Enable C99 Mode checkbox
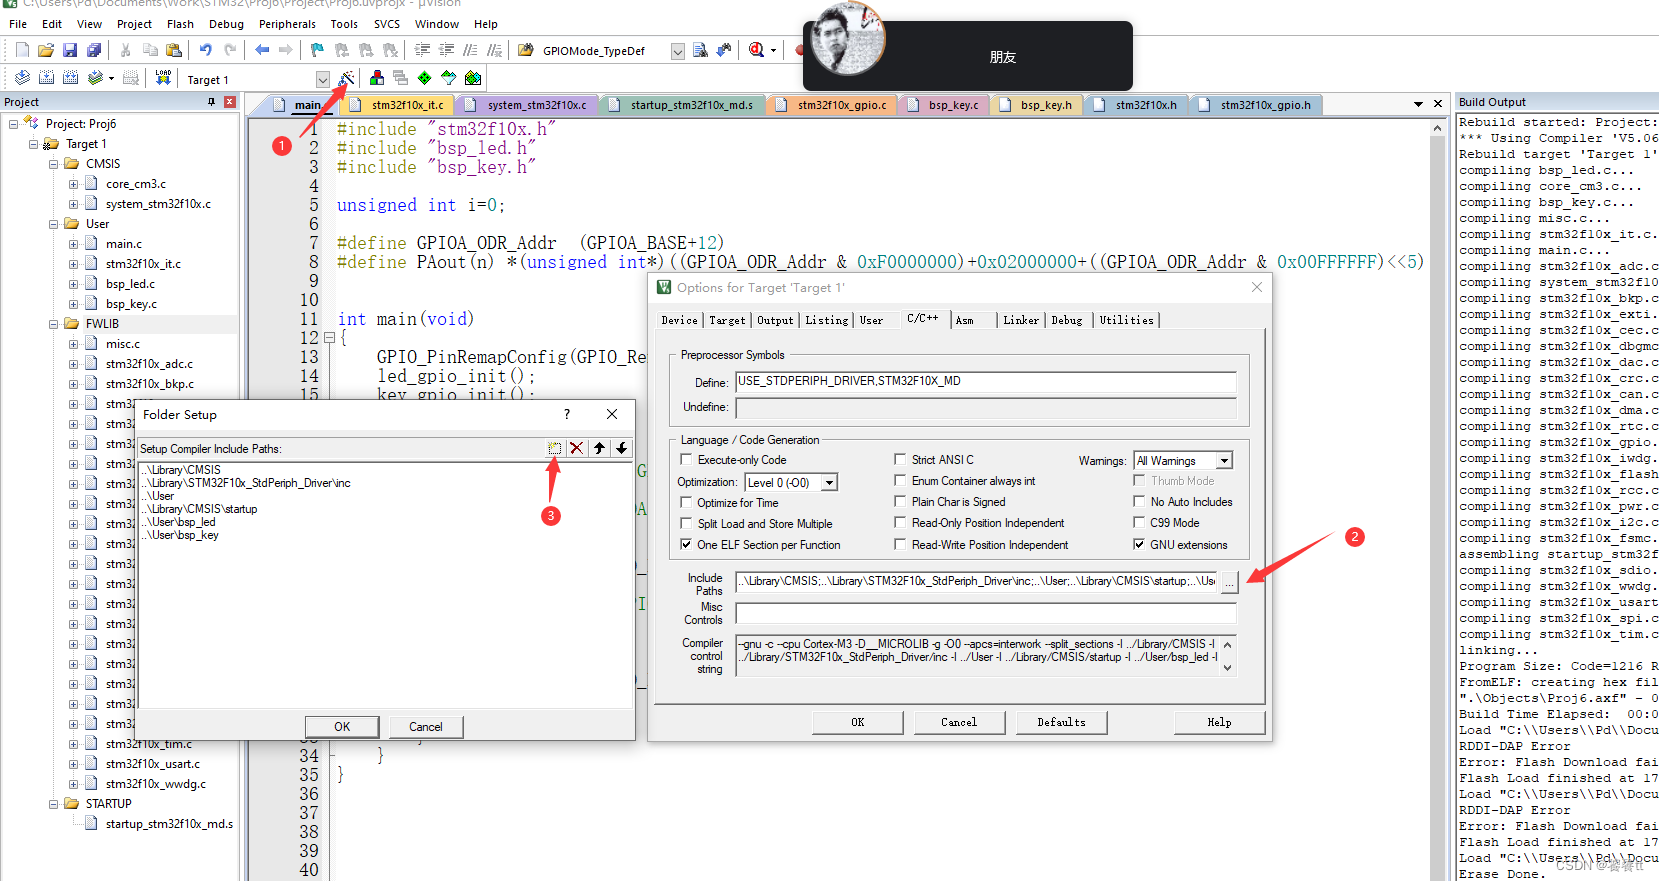 point(1139,522)
